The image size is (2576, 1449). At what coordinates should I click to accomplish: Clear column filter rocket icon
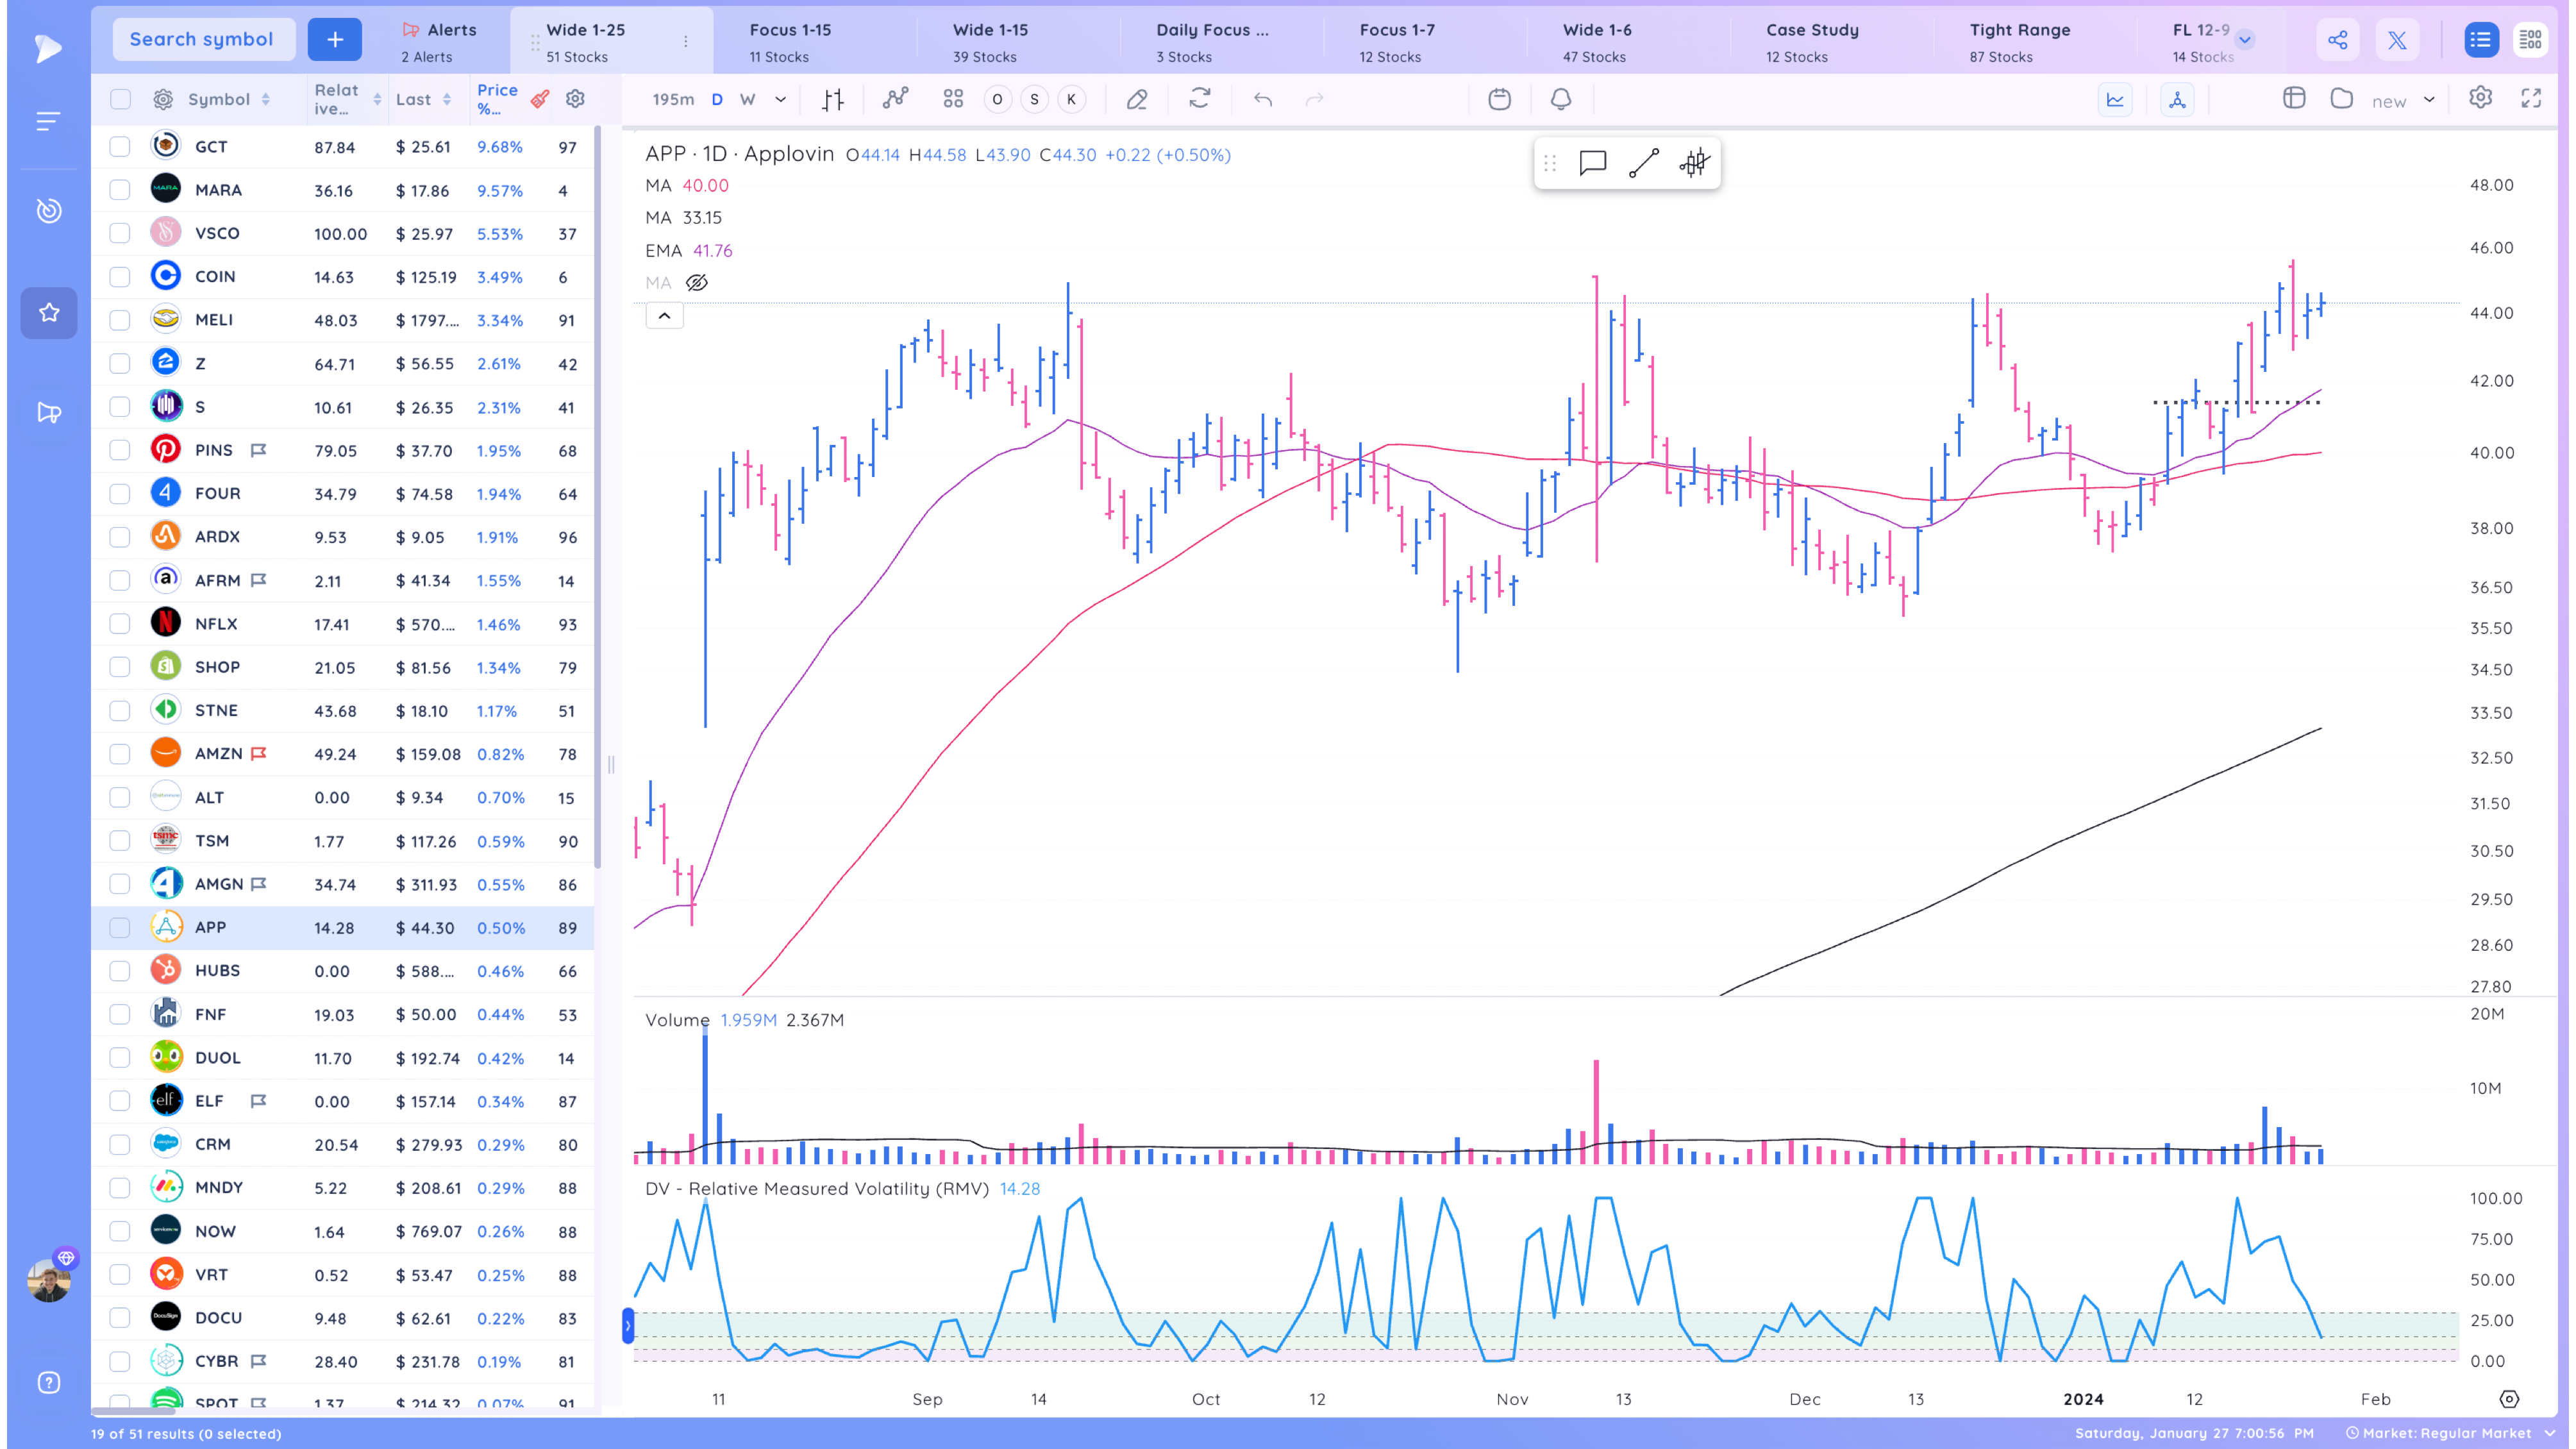pos(540,99)
